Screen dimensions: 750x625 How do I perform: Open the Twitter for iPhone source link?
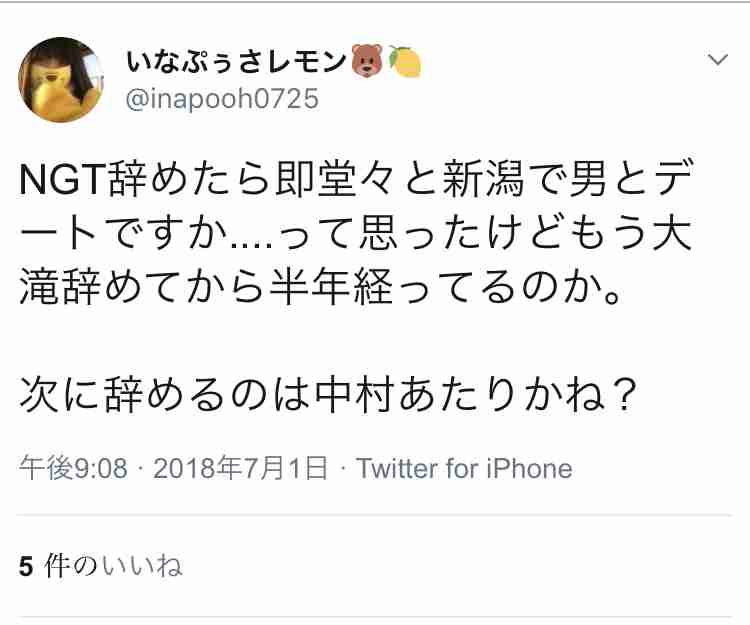pyautogui.click(x=464, y=468)
